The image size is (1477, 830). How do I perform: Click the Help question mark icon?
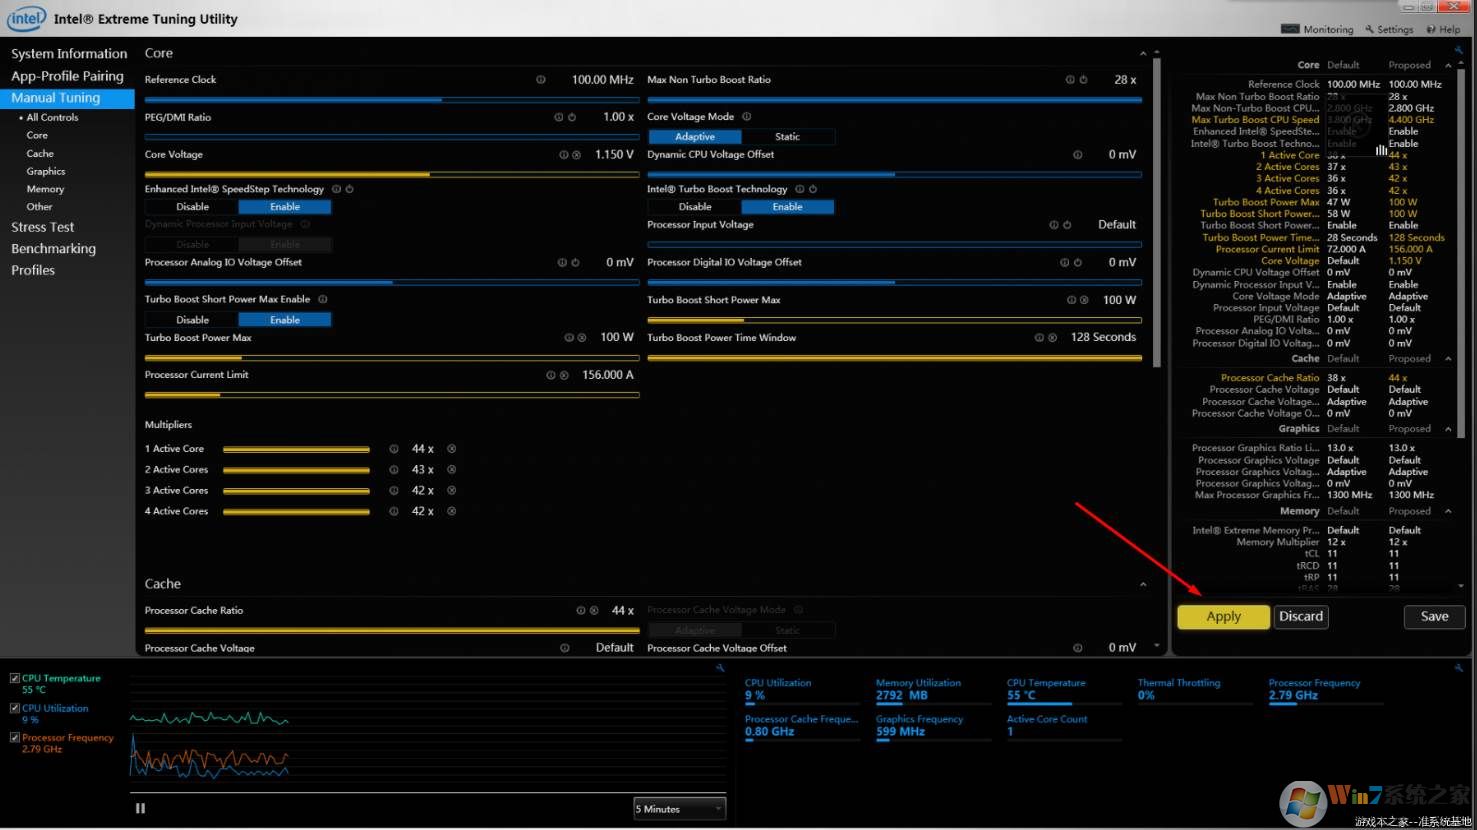click(x=1431, y=30)
